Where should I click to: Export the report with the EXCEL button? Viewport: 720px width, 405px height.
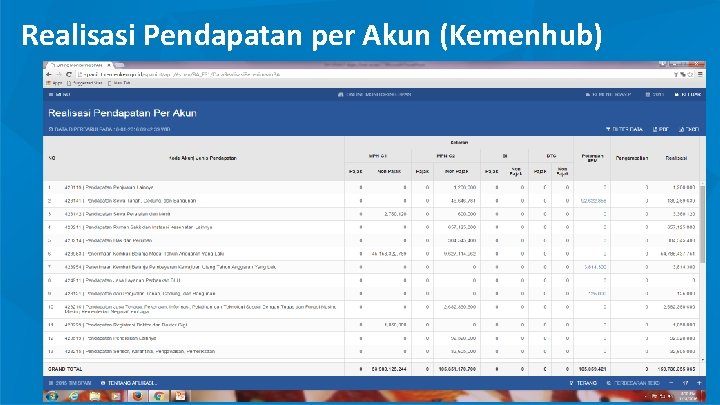tap(689, 129)
